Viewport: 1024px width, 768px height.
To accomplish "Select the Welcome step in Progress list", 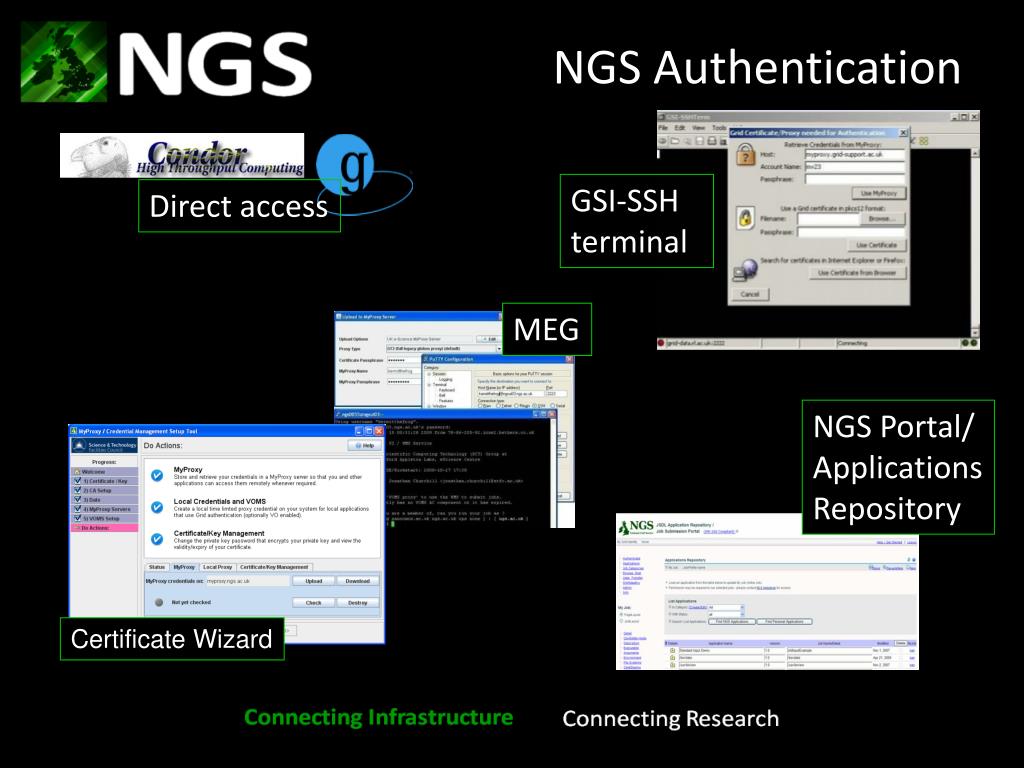I will coord(104,472).
